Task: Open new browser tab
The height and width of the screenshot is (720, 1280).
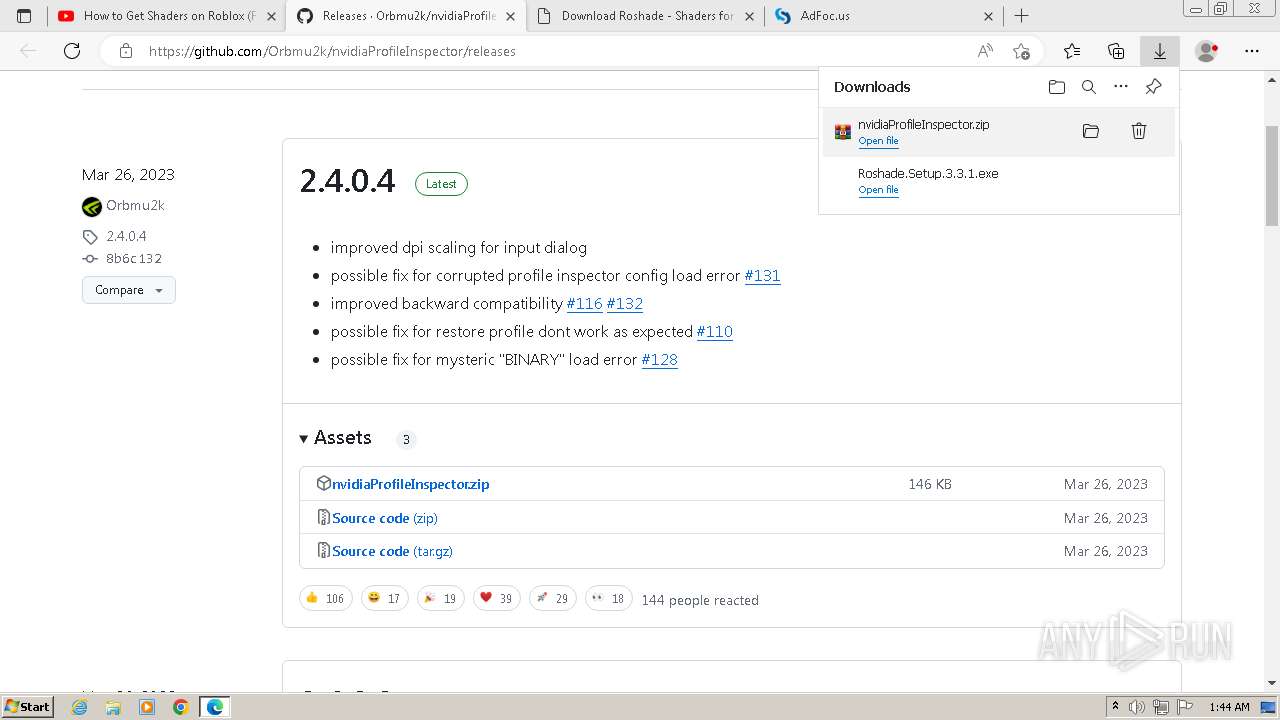Action: coord(1021,16)
